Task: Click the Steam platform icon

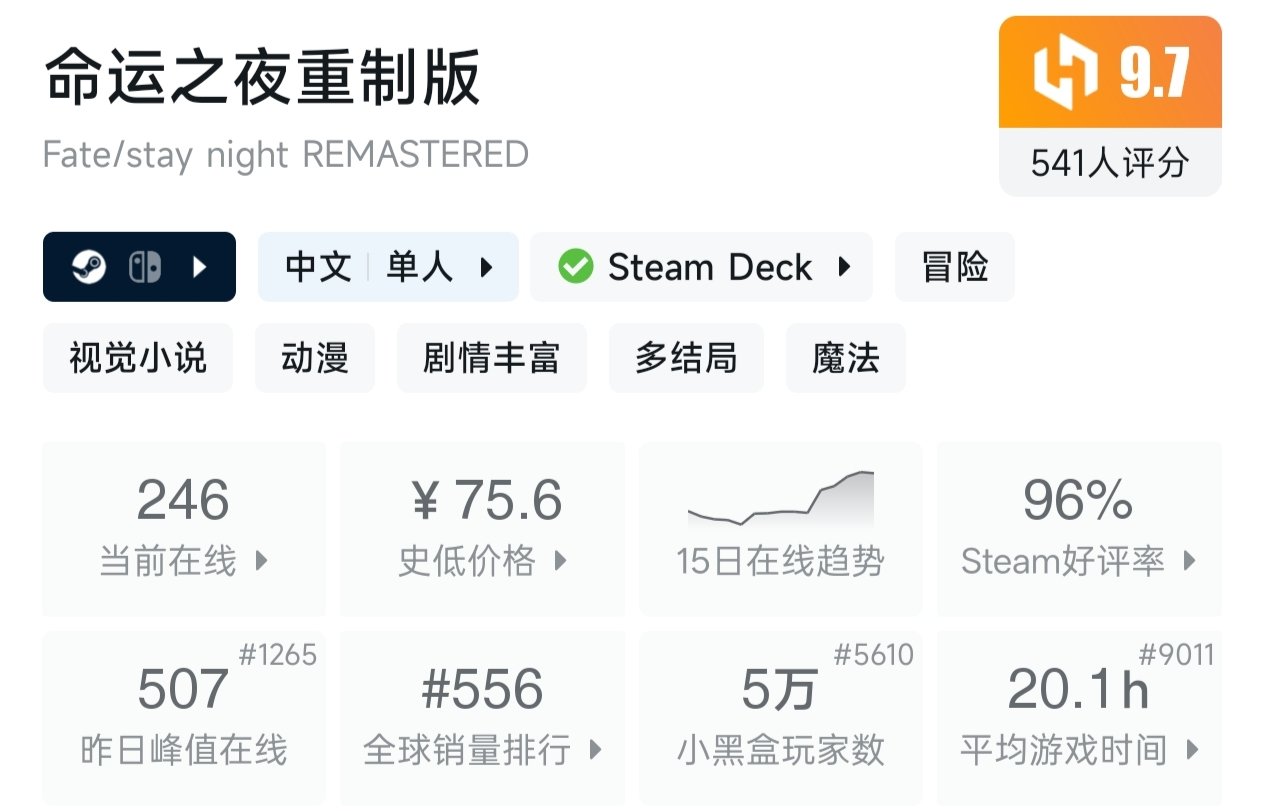Action: (x=90, y=267)
